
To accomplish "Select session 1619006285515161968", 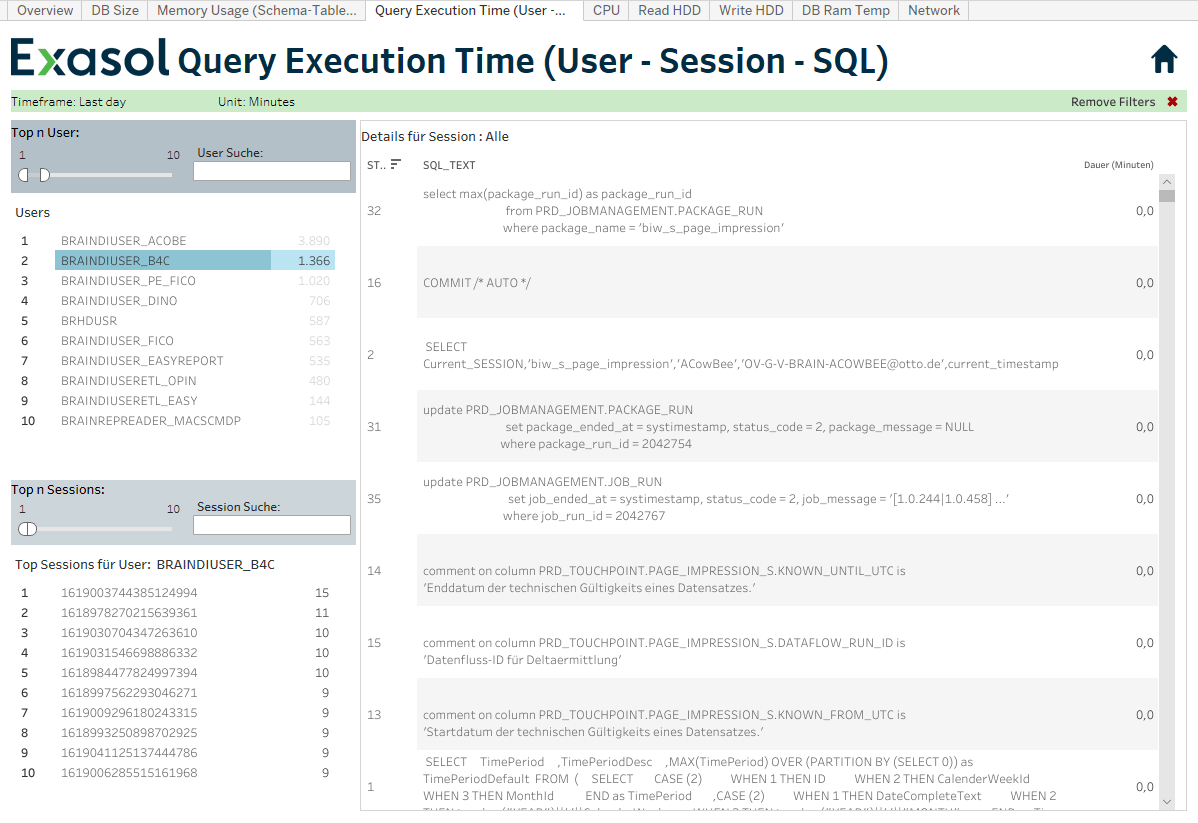I will click(129, 773).
